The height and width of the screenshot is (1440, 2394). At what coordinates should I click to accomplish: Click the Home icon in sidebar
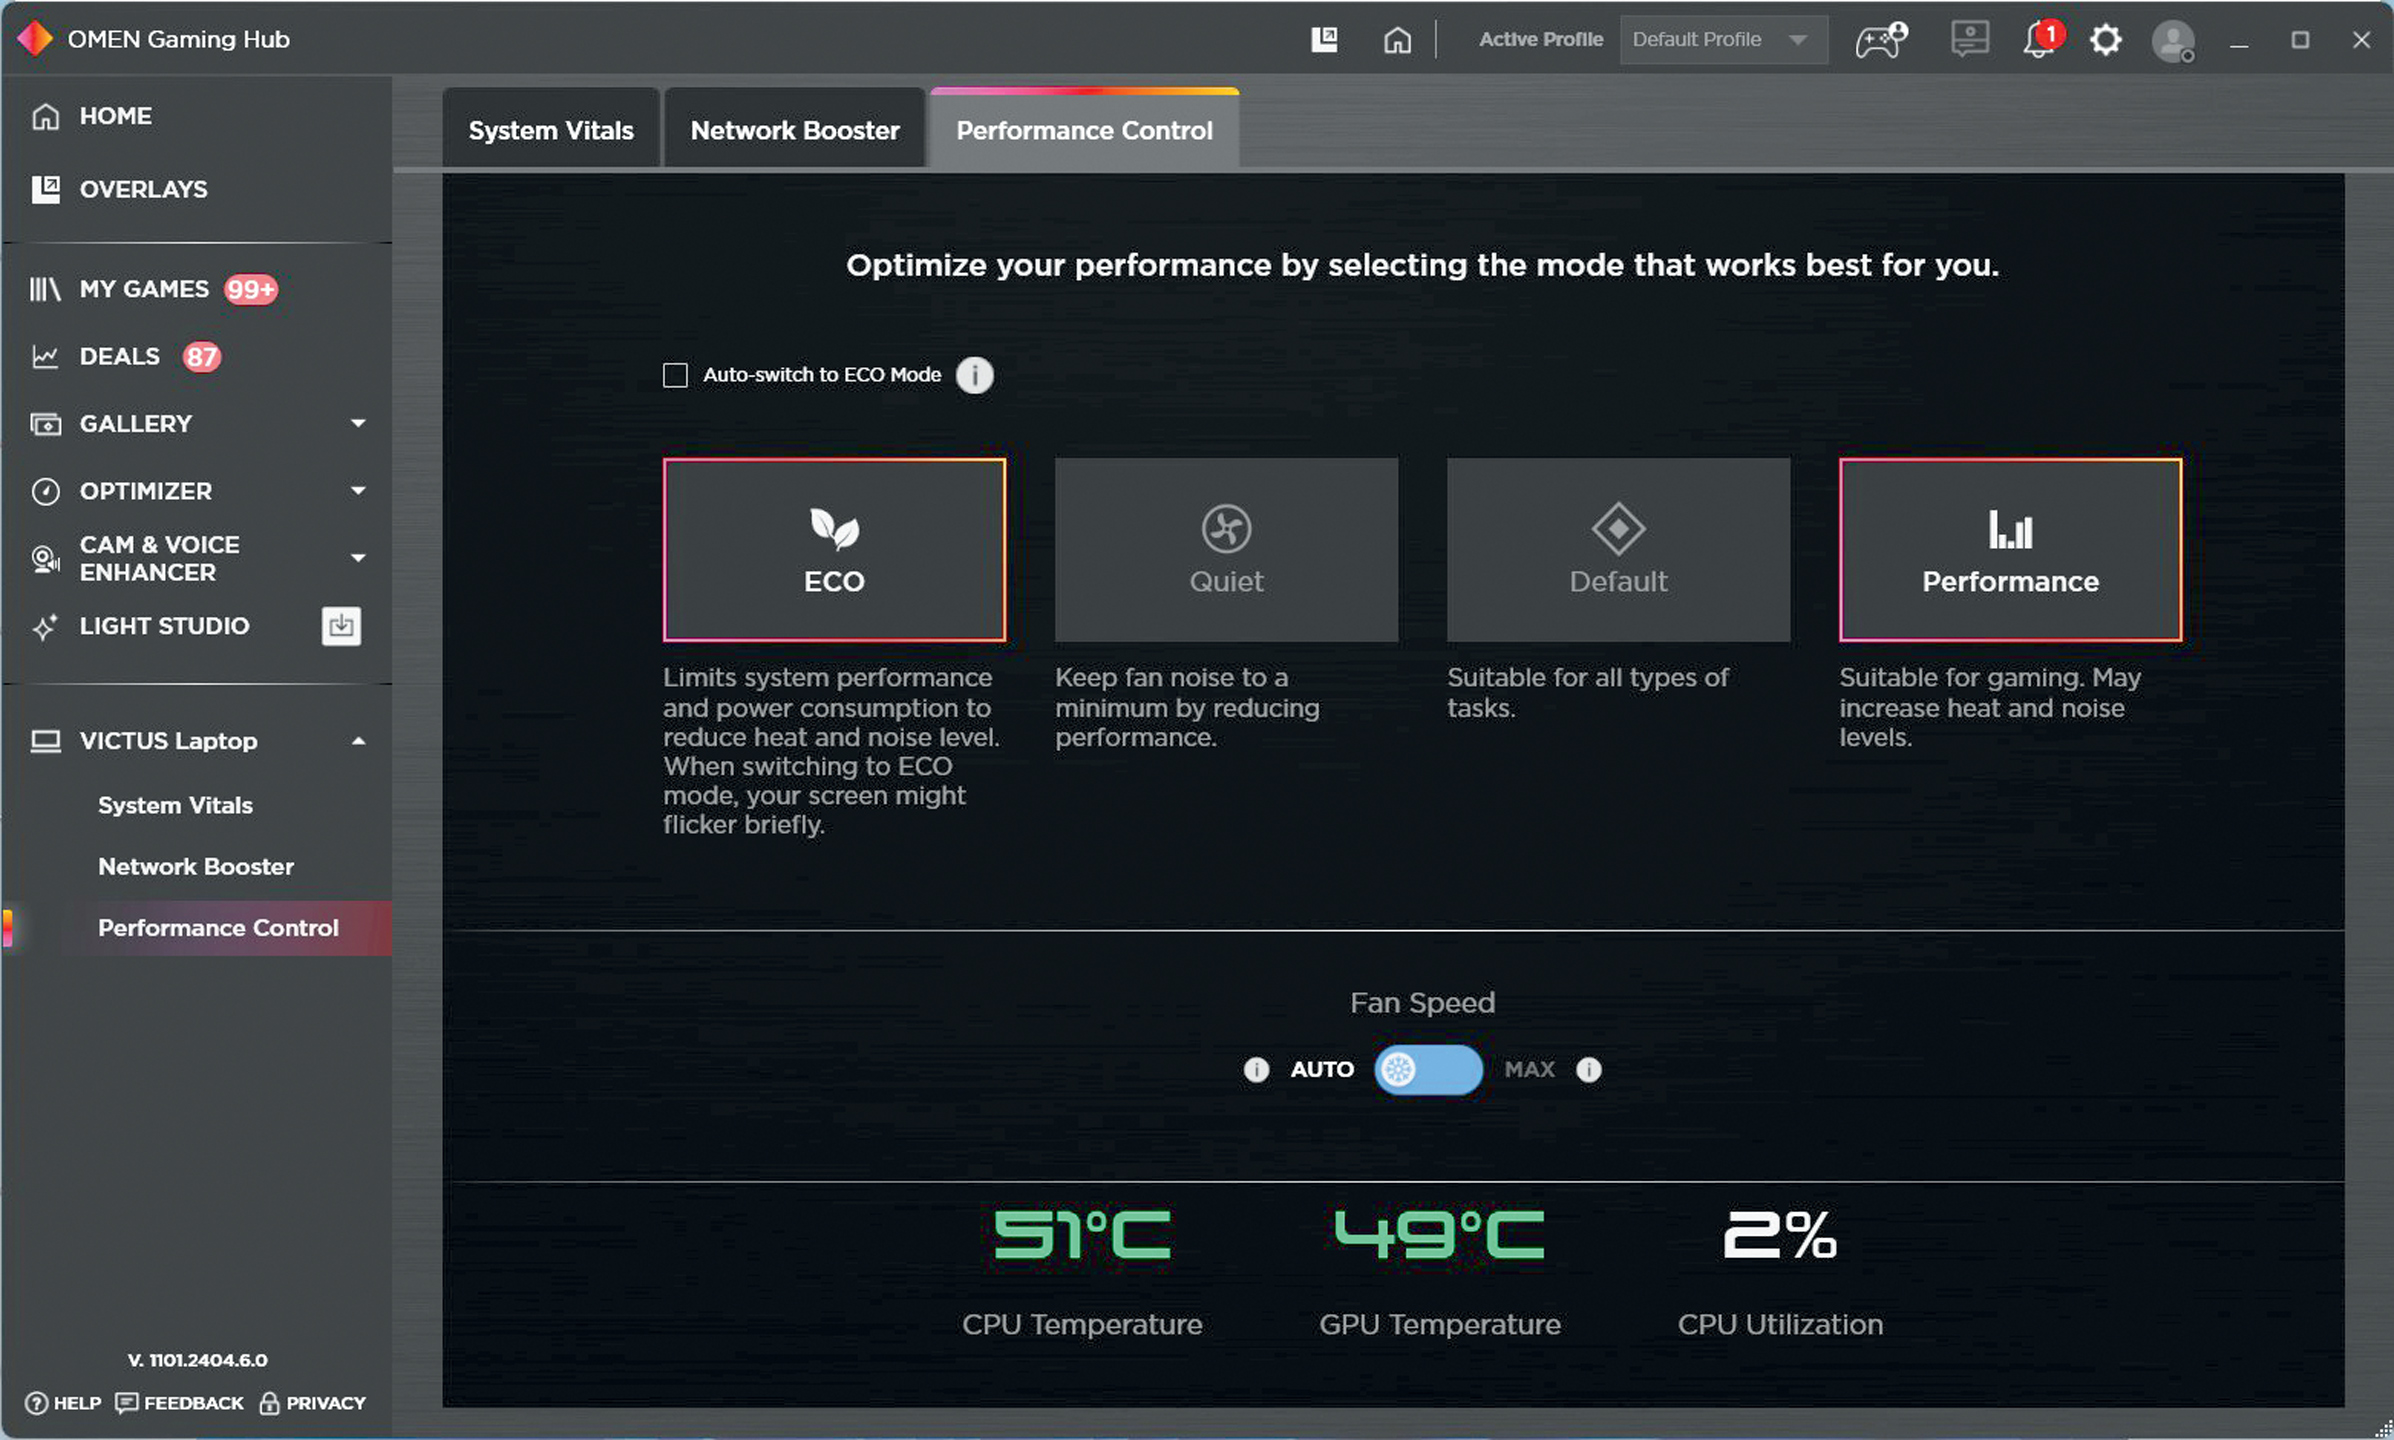[46, 116]
